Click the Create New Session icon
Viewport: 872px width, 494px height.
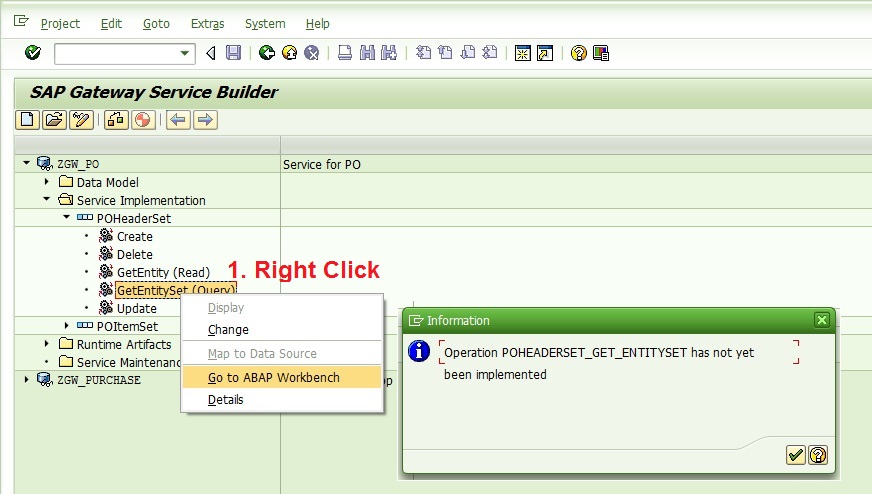click(523, 53)
